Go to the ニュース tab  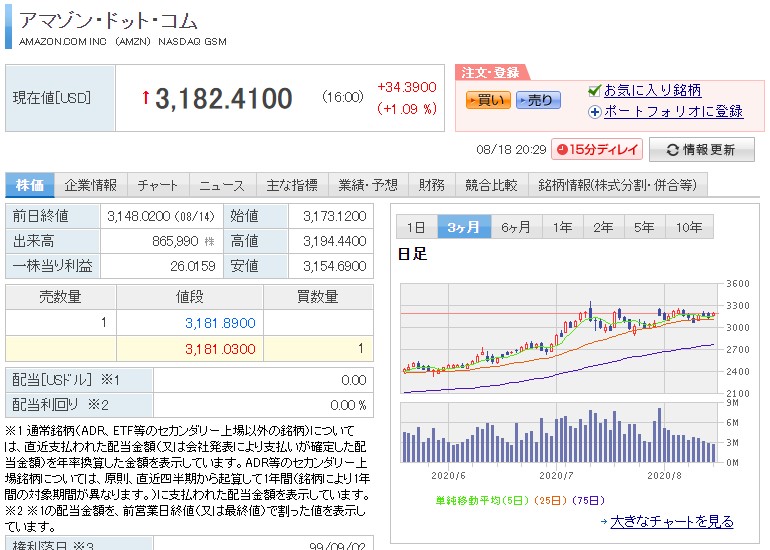coord(222,185)
